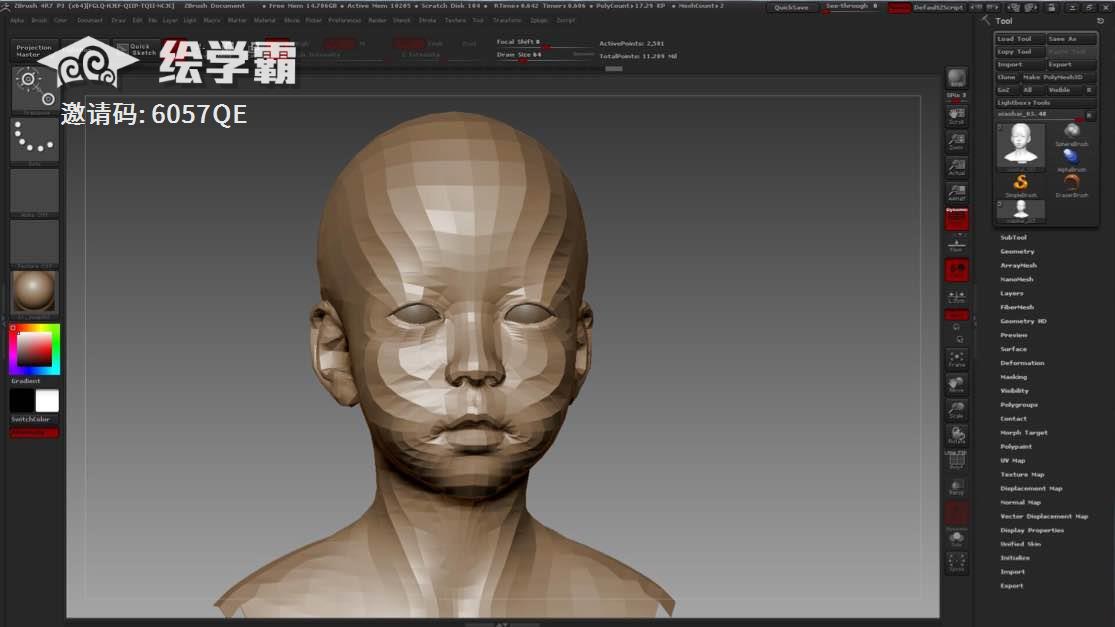Click the Xpose icon
Image resolution: width=1115 pixels, height=627 pixels.
pos(956,563)
